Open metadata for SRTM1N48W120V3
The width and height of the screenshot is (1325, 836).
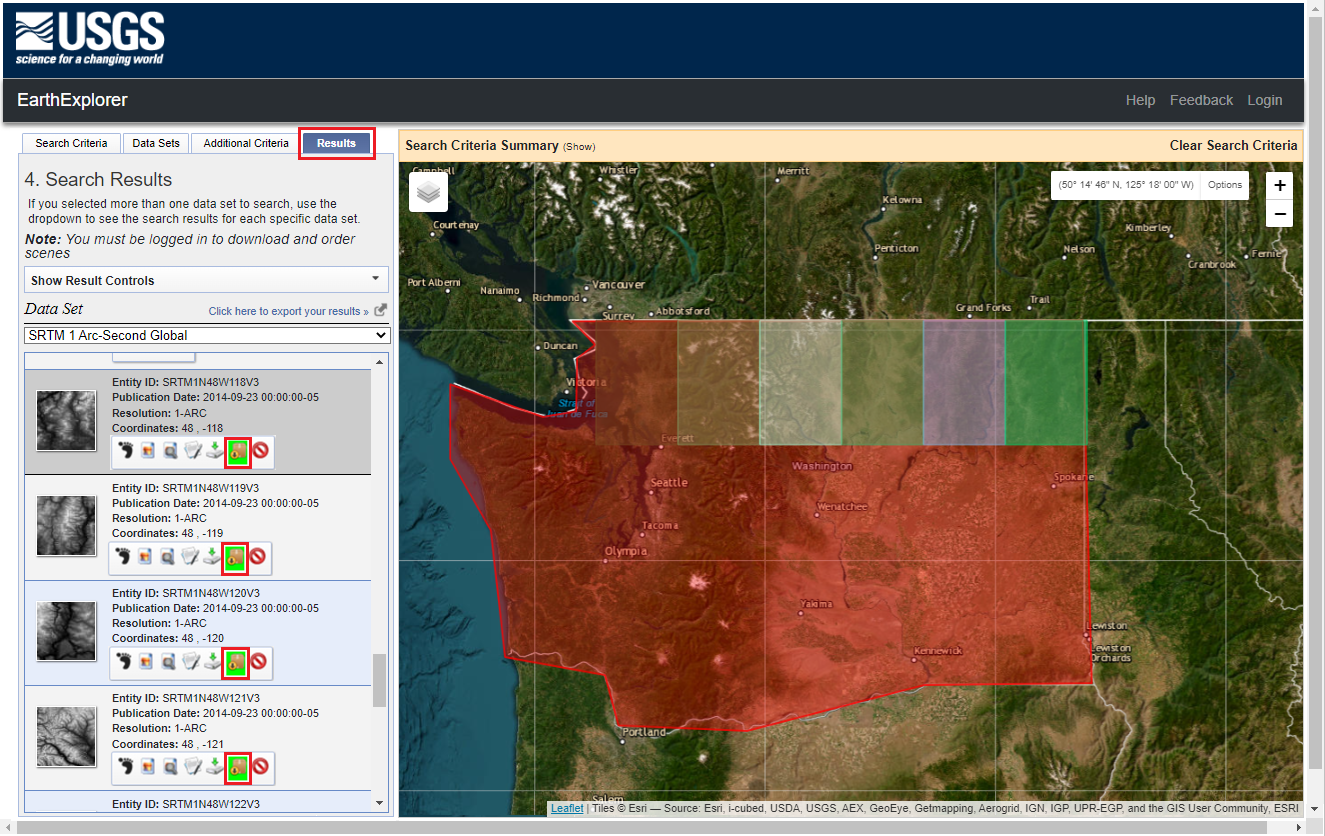pyautogui.click(x=191, y=662)
